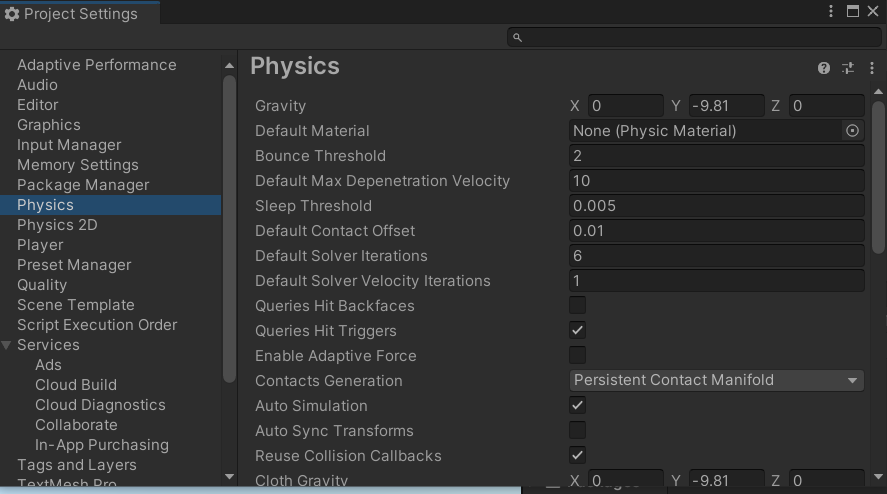Open Contacts Generation dropdown
This screenshot has width=887, height=494.
(x=717, y=380)
